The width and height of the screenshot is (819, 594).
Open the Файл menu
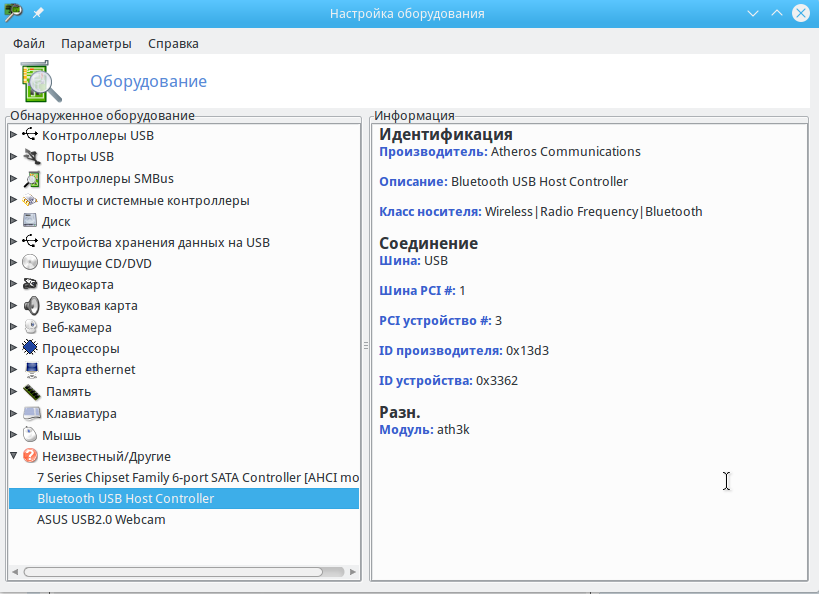[x=29, y=43]
